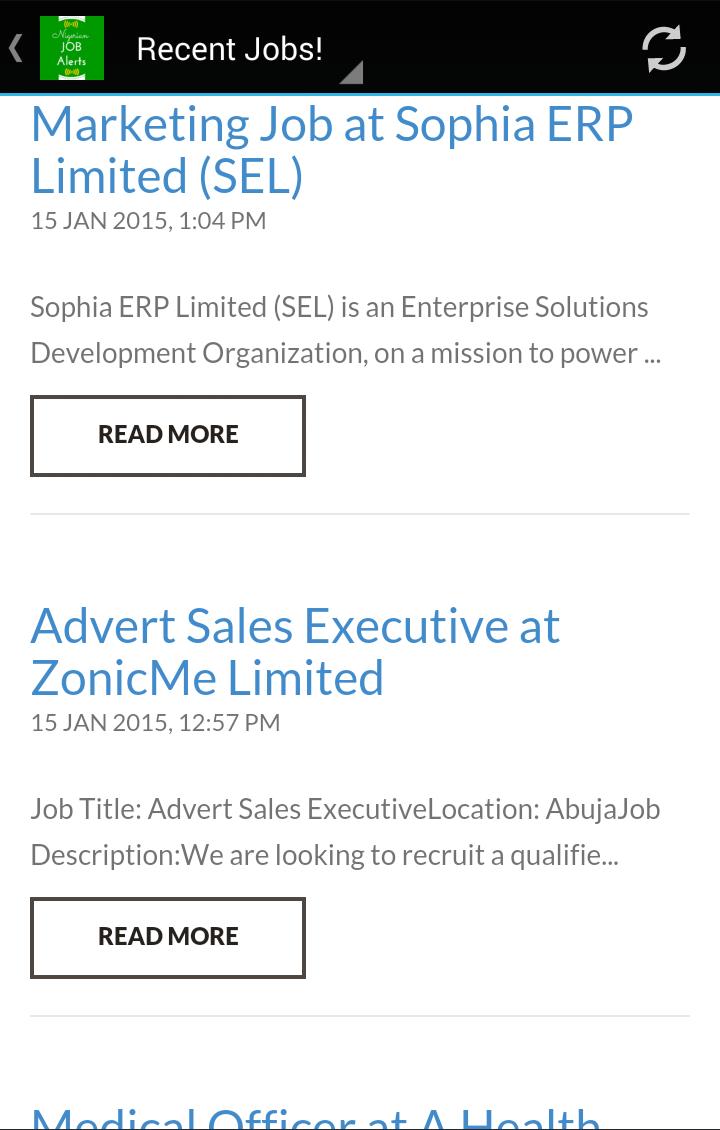The width and height of the screenshot is (720, 1130).
Task: Tap the 15 Jan 2015, 1:04 PM timestamp
Action: click(148, 221)
